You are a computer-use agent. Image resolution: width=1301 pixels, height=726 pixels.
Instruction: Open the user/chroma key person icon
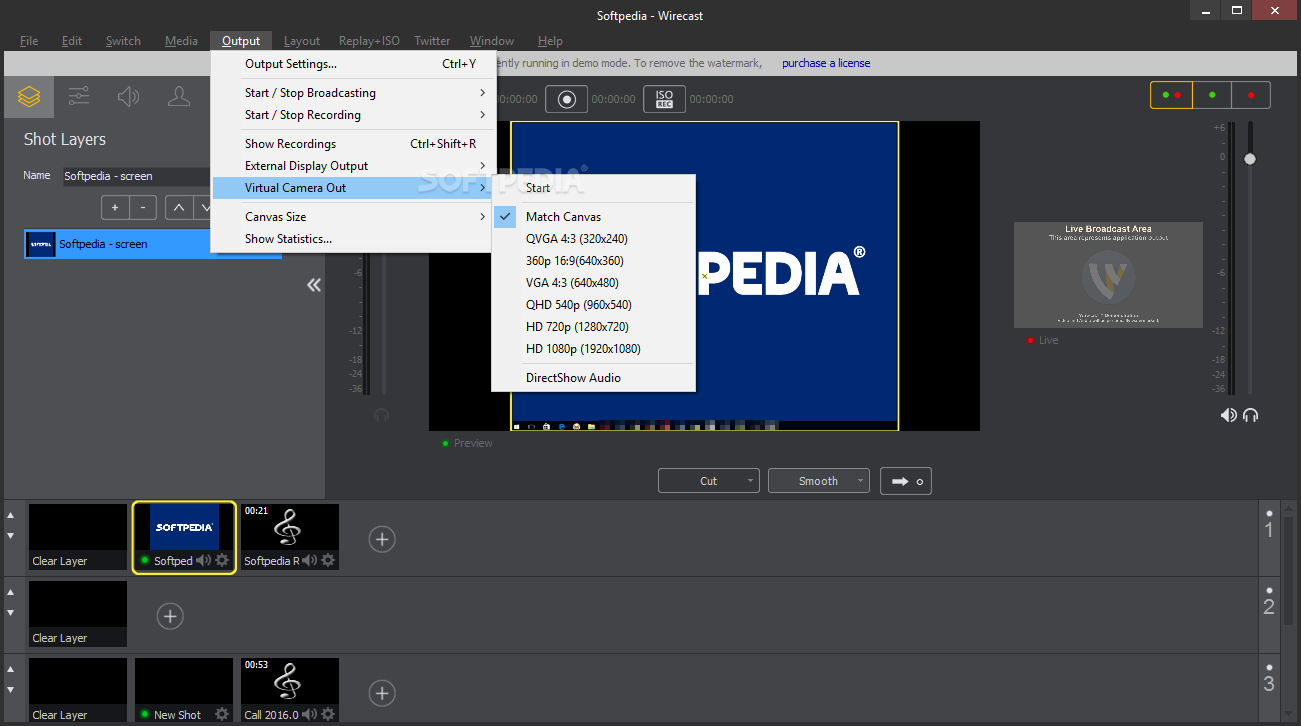coord(179,97)
